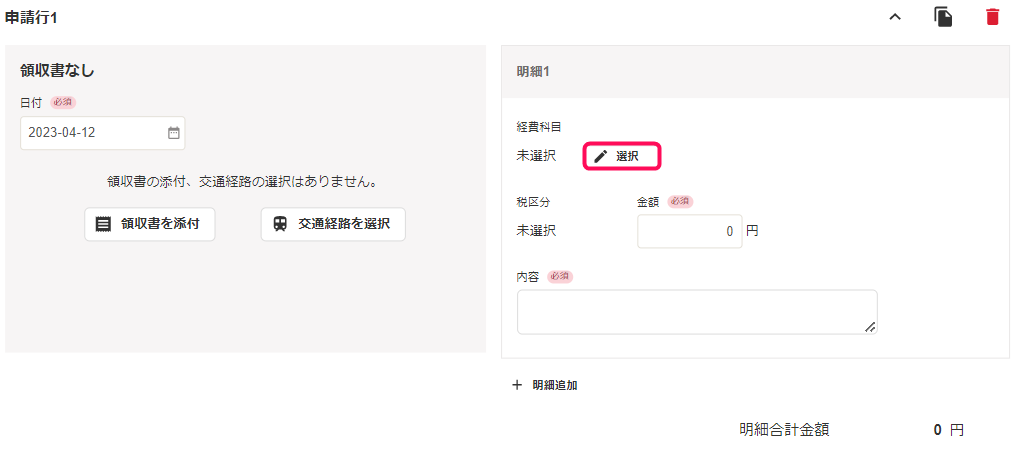Click the resize handle of 内容 textarea
The image size is (1025, 464).
point(870,327)
